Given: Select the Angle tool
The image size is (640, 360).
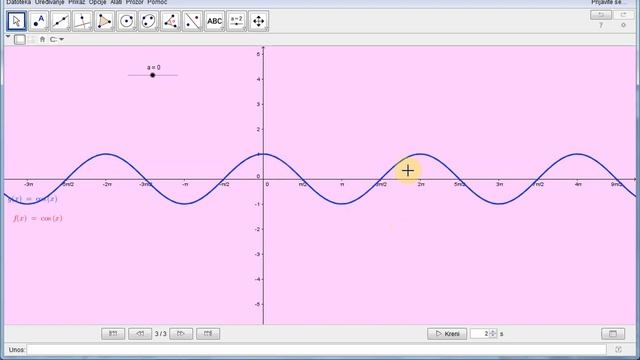Looking at the screenshot, I should 171,21.
